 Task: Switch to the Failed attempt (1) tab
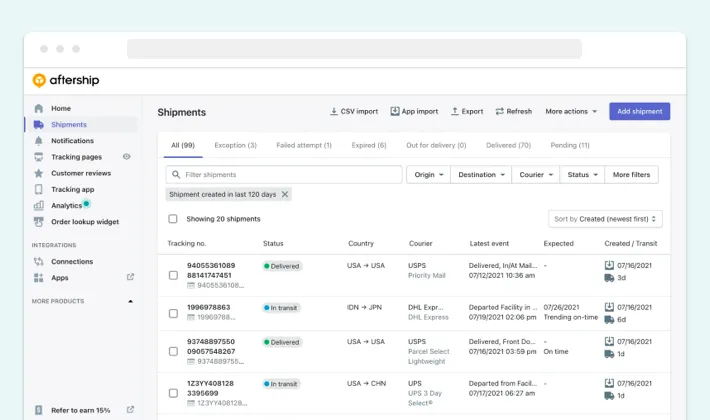(x=304, y=145)
